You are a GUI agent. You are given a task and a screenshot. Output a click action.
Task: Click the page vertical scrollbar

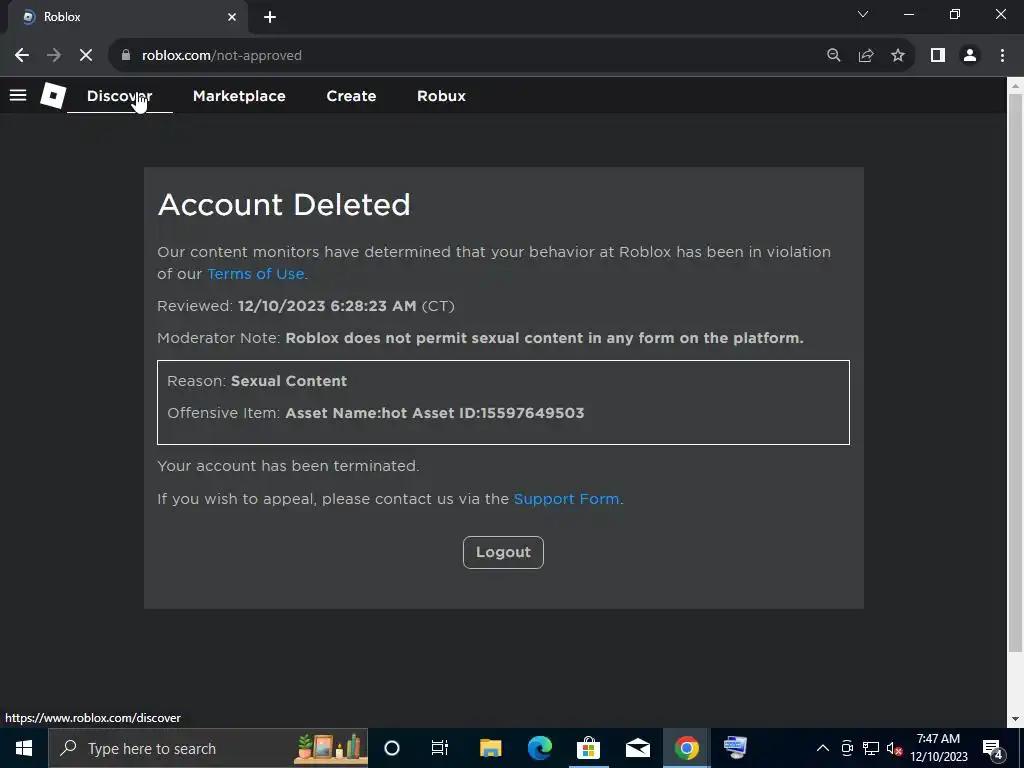[x=1015, y=372]
